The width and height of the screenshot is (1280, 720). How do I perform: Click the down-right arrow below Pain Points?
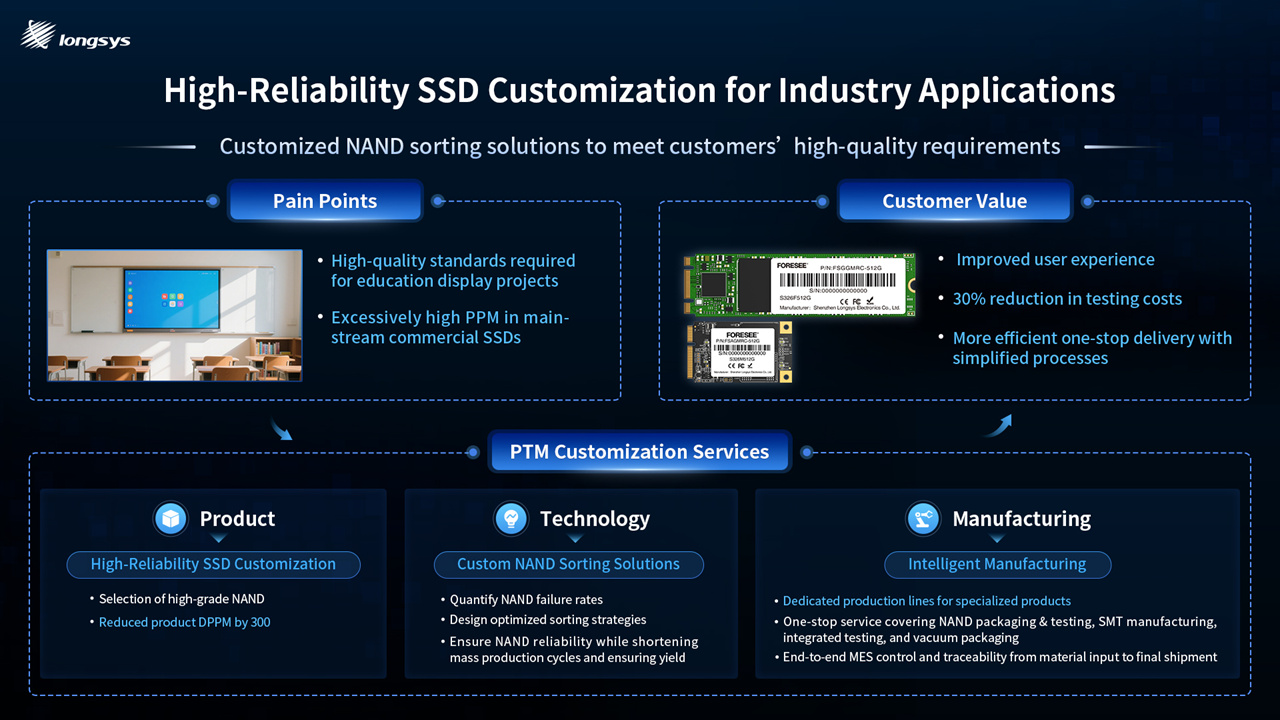click(282, 430)
